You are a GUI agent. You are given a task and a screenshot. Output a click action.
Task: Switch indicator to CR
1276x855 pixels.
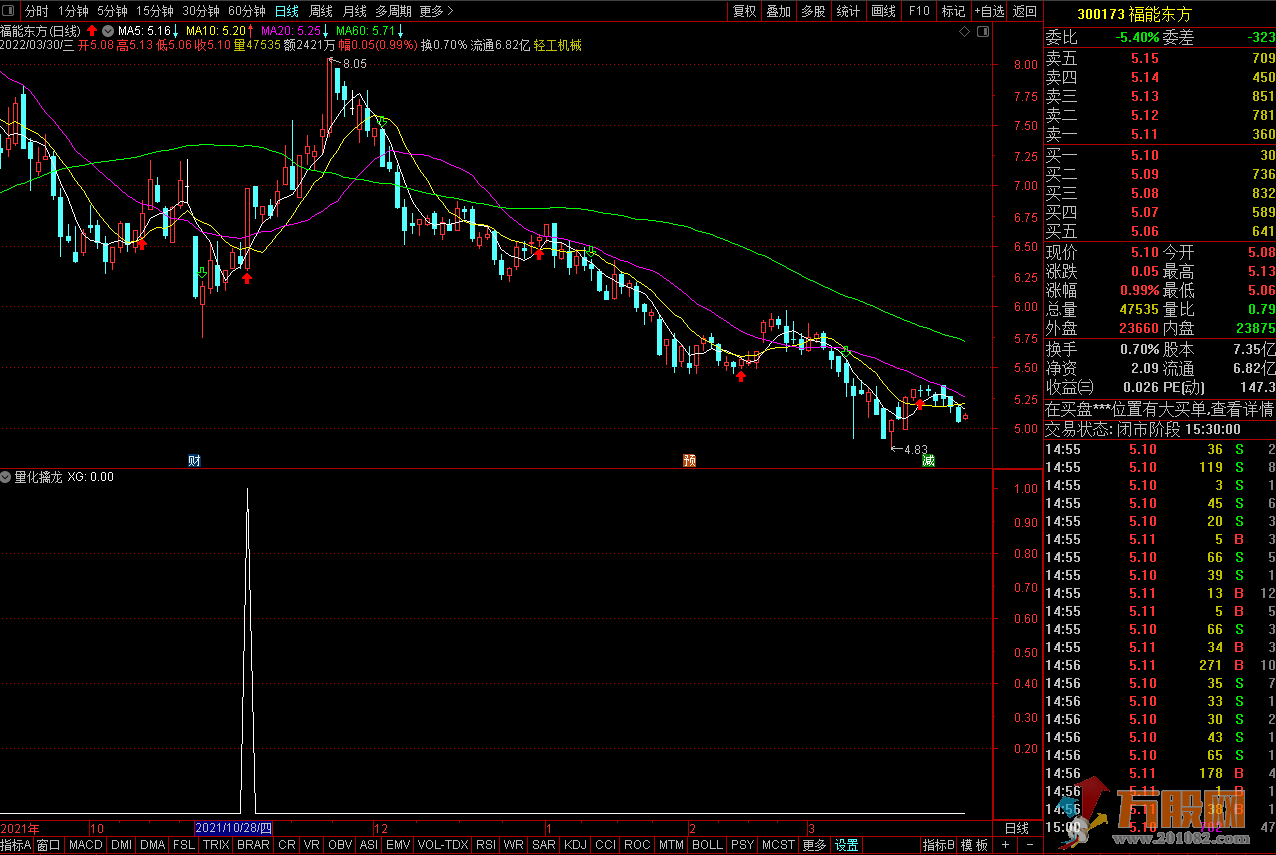tap(287, 845)
